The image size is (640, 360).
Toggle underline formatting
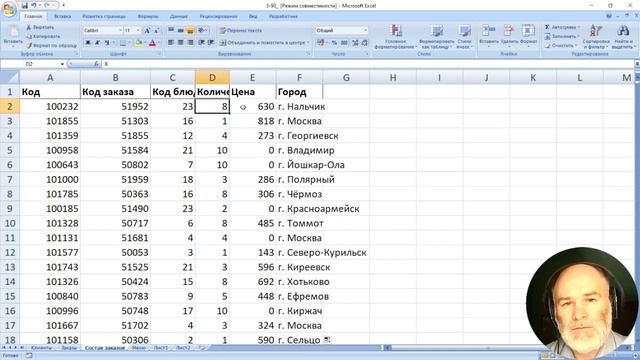point(107,42)
